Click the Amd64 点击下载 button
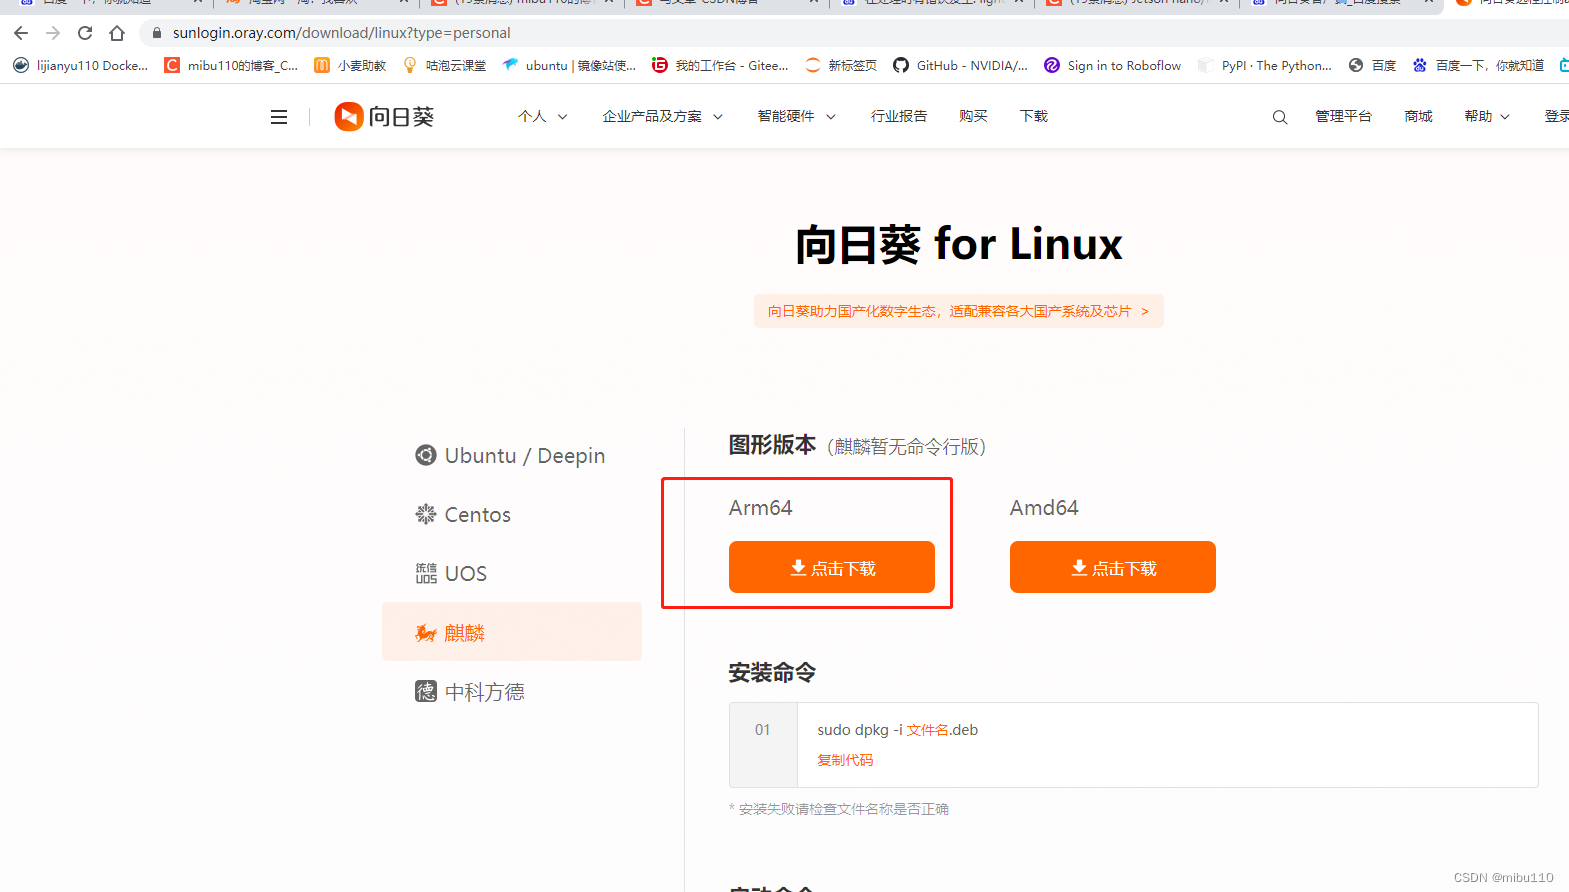The width and height of the screenshot is (1569, 892). [x=1113, y=567]
